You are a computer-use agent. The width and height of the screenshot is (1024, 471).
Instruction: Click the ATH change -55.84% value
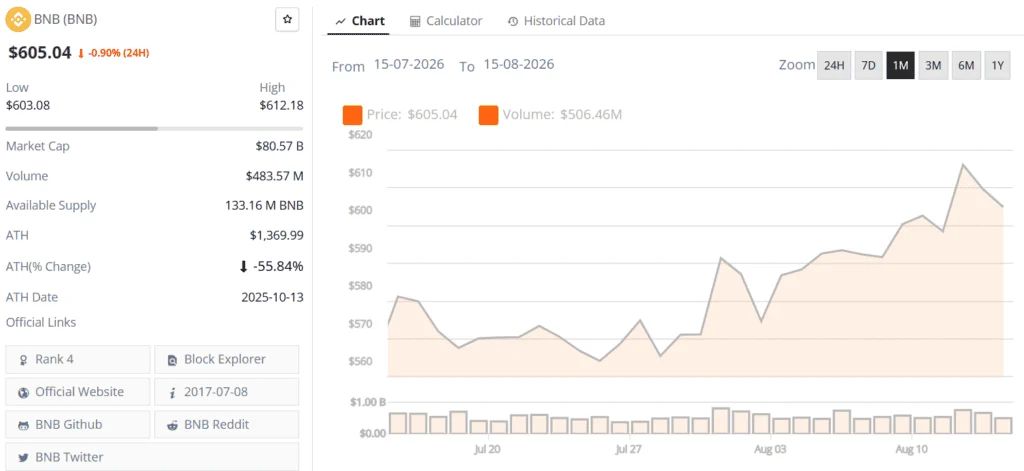click(271, 267)
